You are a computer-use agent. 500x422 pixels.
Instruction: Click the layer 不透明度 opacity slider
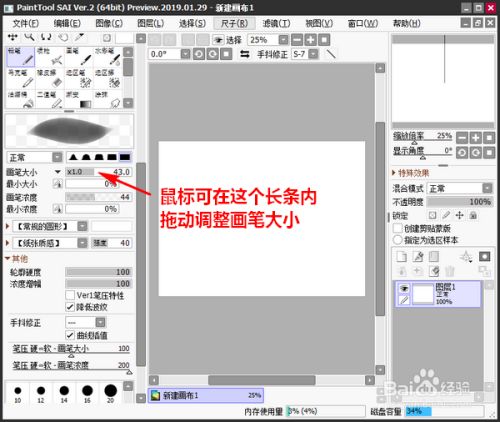pos(460,202)
